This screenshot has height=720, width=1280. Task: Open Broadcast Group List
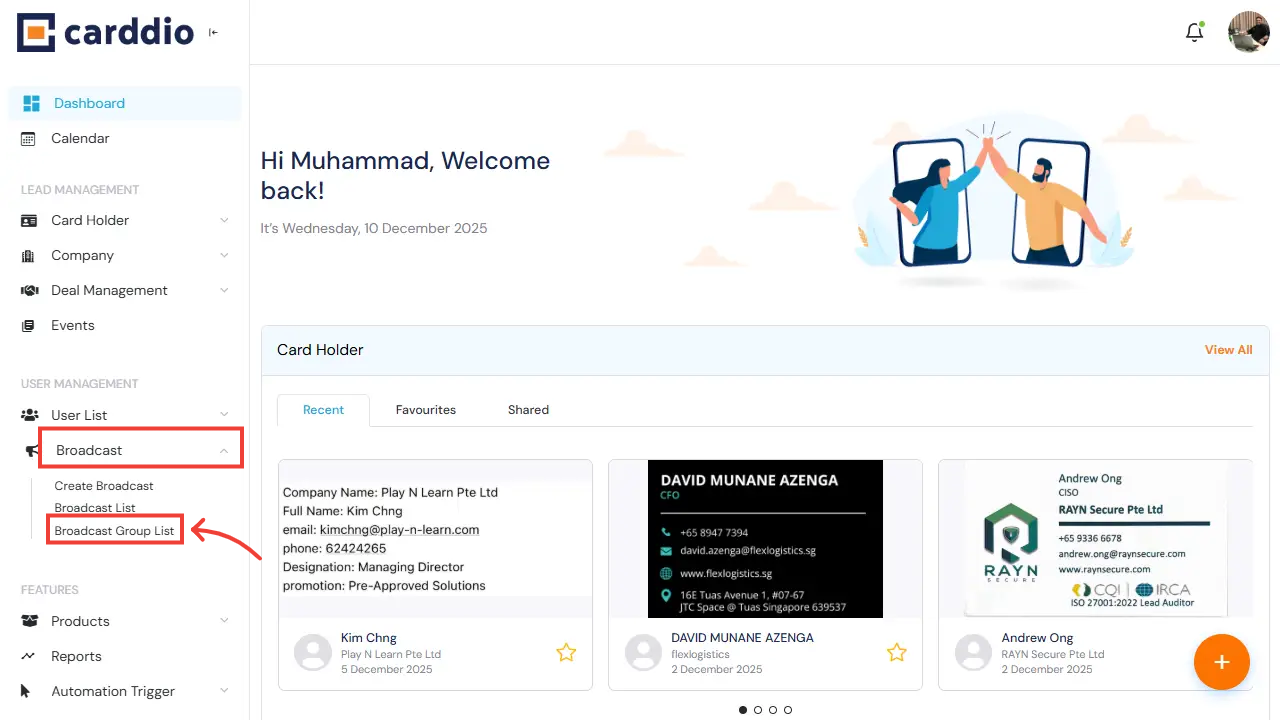click(114, 531)
